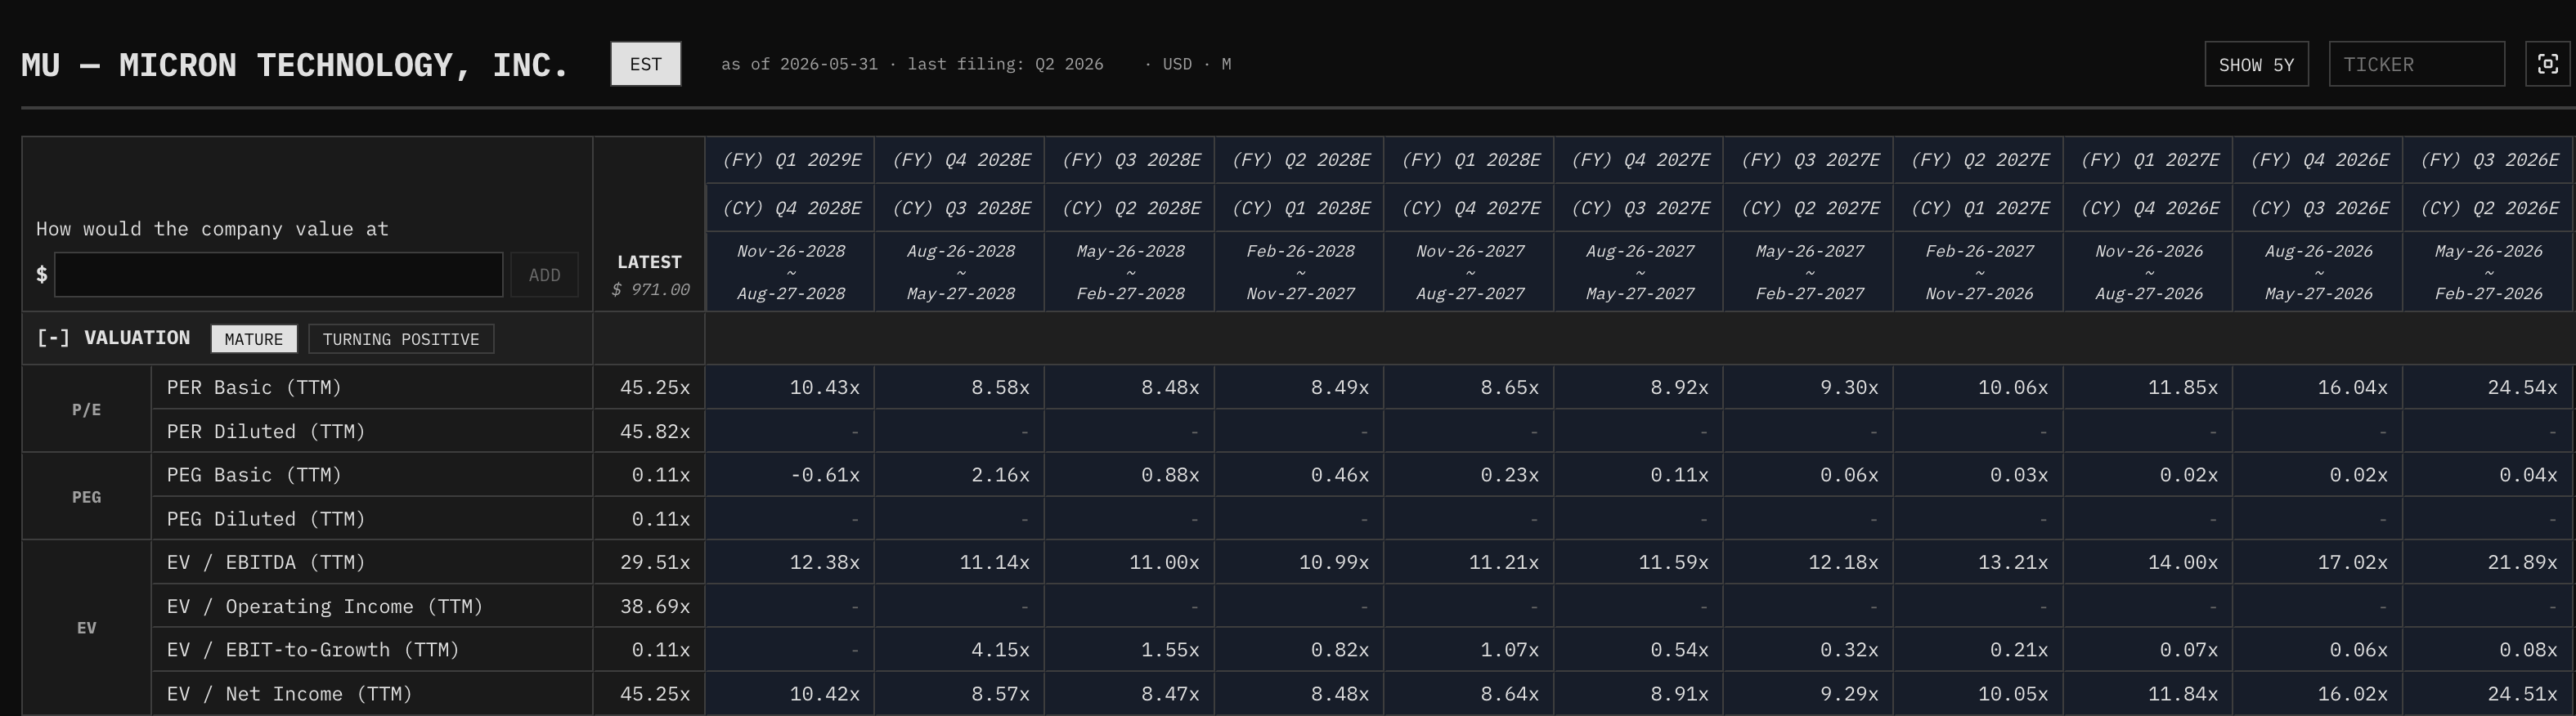The image size is (2576, 716).
Task: Click EV / EBITDA value 21.89x
Action: [2488, 562]
